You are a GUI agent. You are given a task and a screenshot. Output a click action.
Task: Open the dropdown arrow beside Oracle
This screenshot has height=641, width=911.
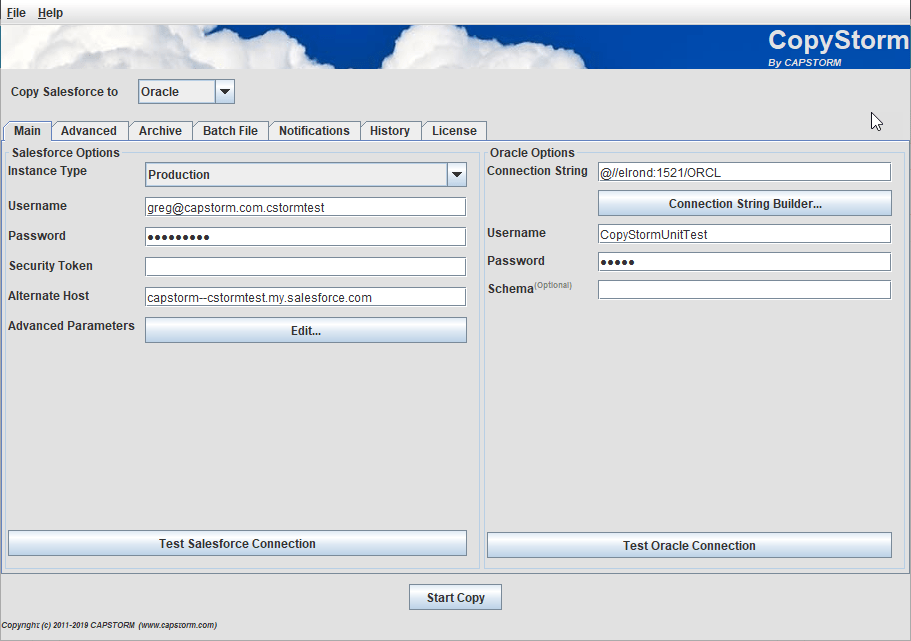pyautogui.click(x=225, y=91)
